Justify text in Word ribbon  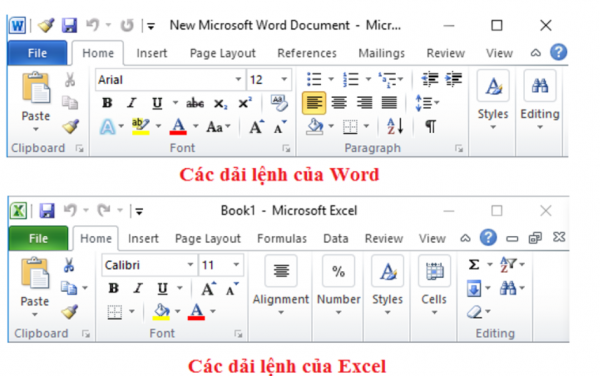point(389,103)
